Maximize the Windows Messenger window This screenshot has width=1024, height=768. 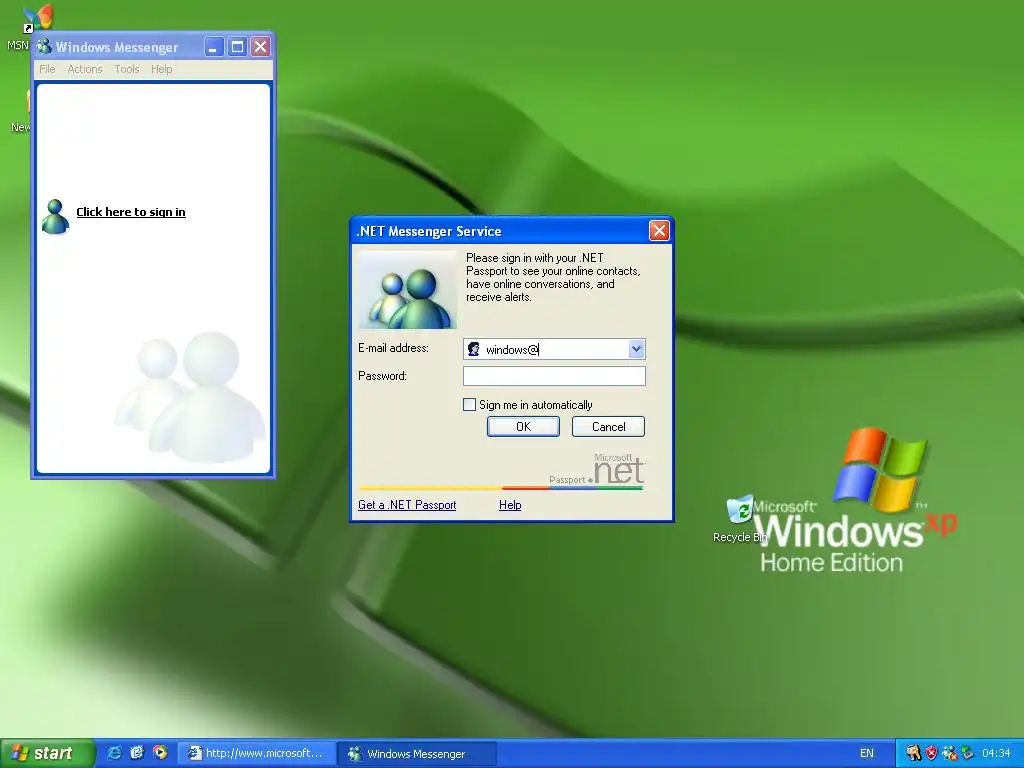(x=238, y=46)
